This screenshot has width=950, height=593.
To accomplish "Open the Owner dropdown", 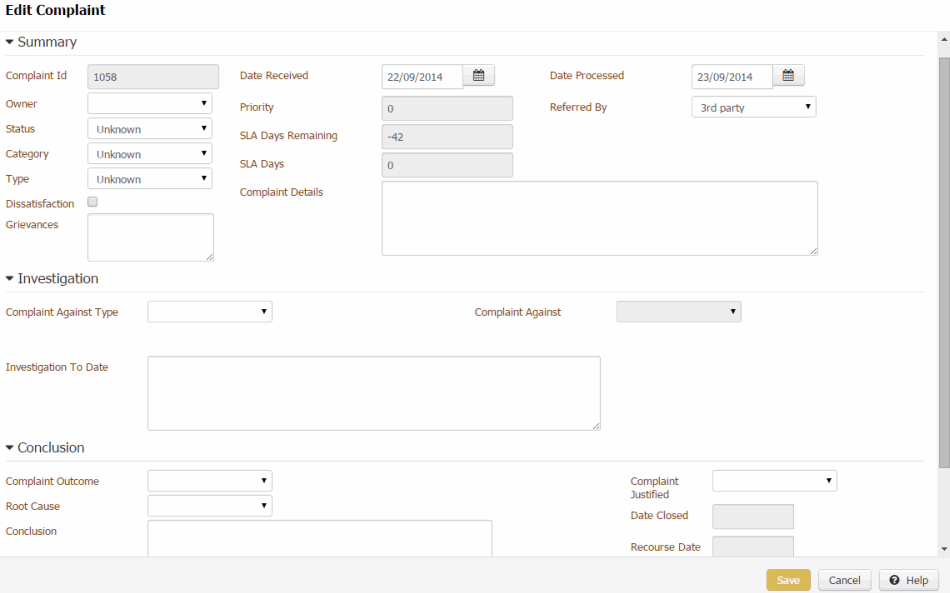I will click(148, 103).
